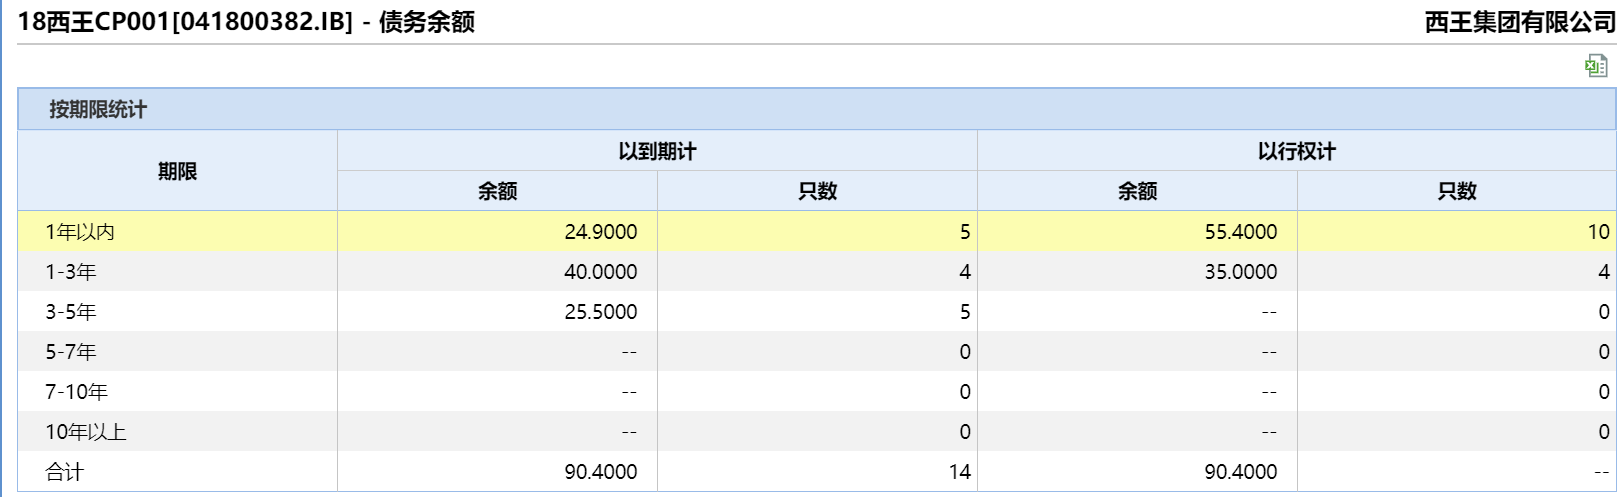Screen dimensions: 1621x497
Task: Export table using the Excel icon
Action: (x=1596, y=66)
